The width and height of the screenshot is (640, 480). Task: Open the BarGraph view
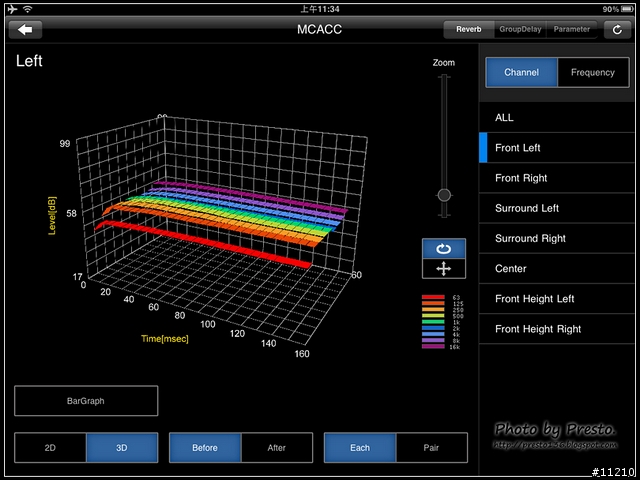86,401
